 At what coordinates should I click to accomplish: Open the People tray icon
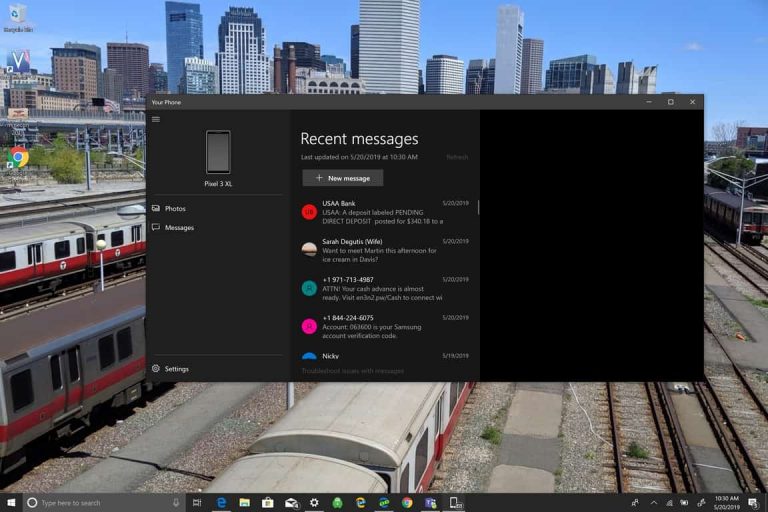pyautogui.click(x=635, y=503)
